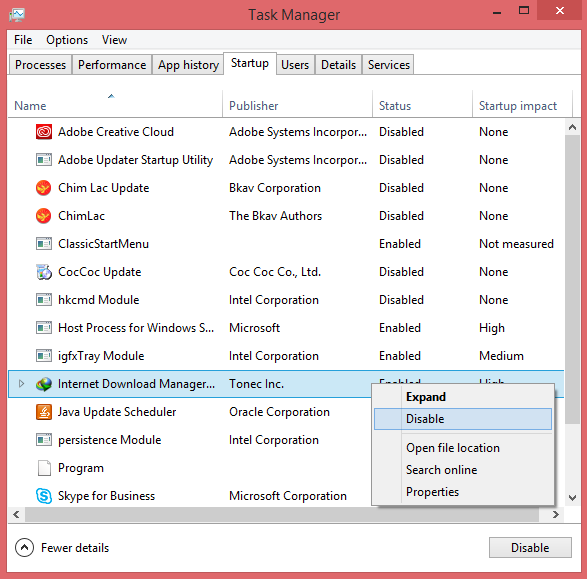The image size is (587, 580).
Task: Click the Disable button at bottom
Action: click(x=530, y=548)
